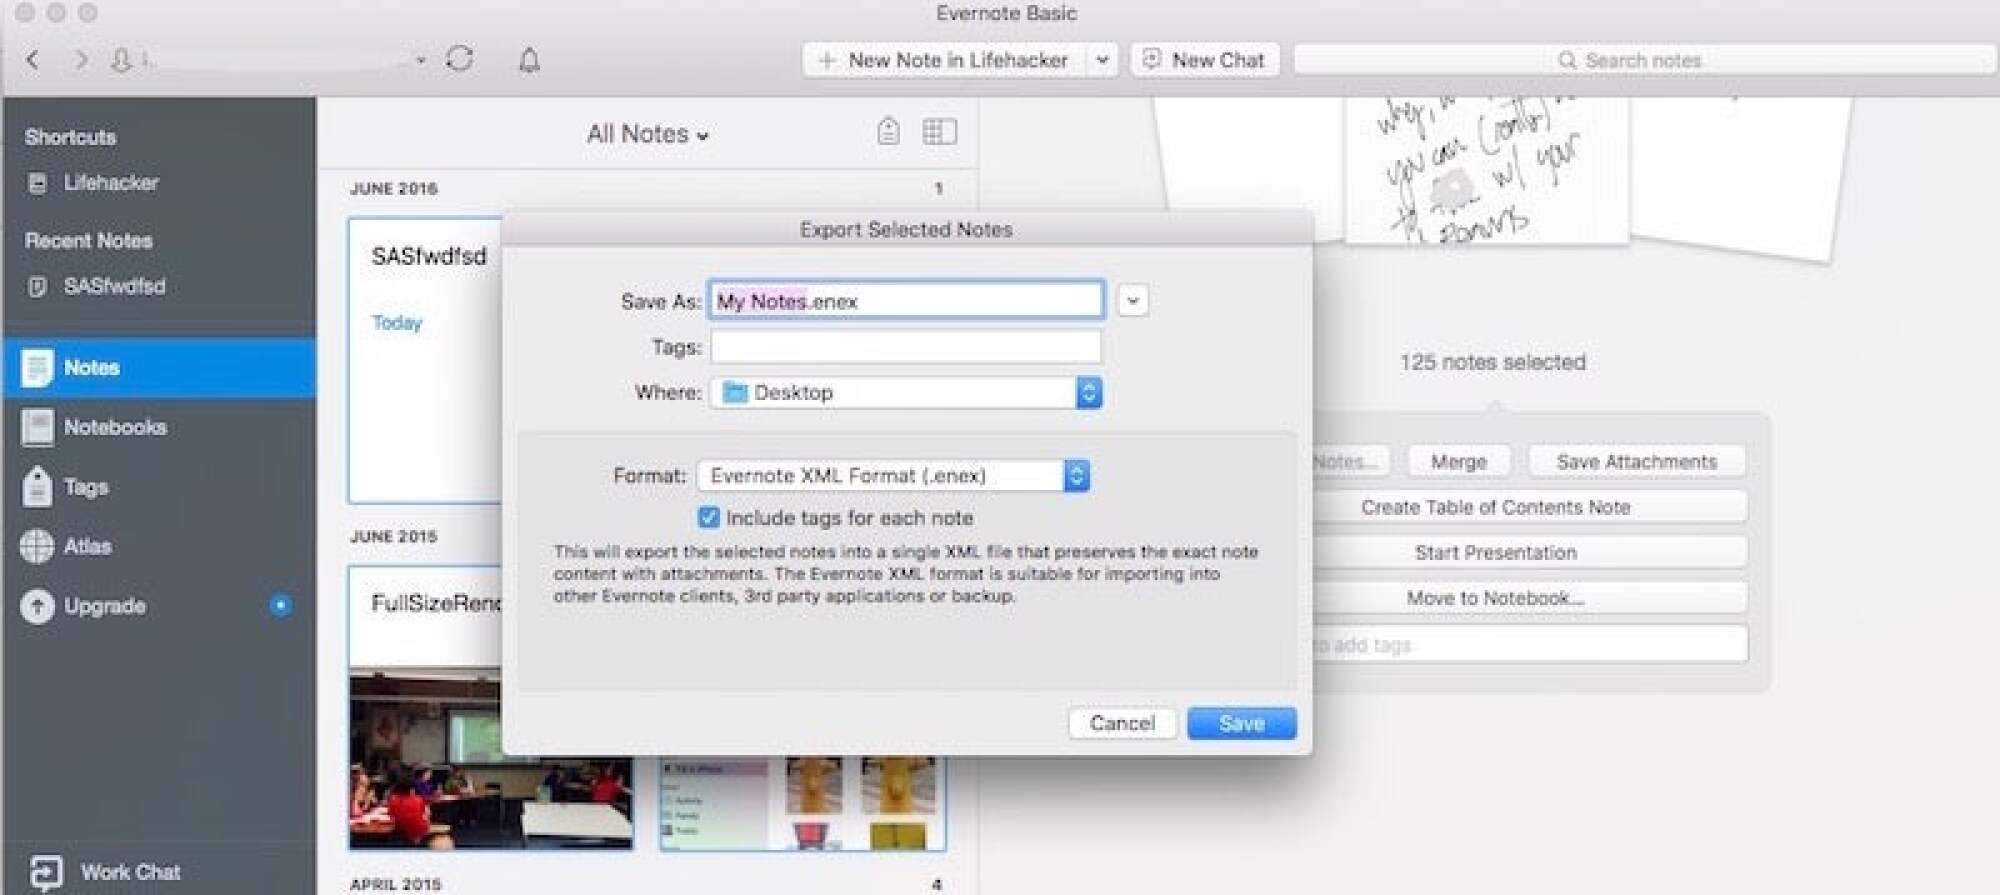
Task: Focus the Search notes field
Action: pyautogui.click(x=1644, y=60)
